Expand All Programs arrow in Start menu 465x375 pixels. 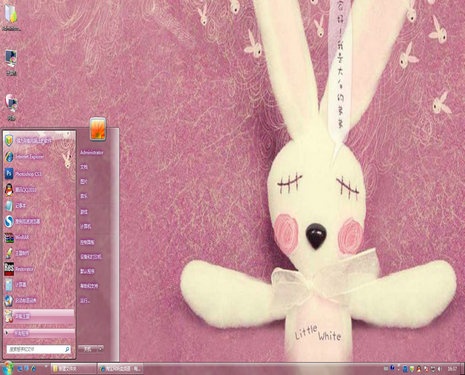(x=7, y=333)
